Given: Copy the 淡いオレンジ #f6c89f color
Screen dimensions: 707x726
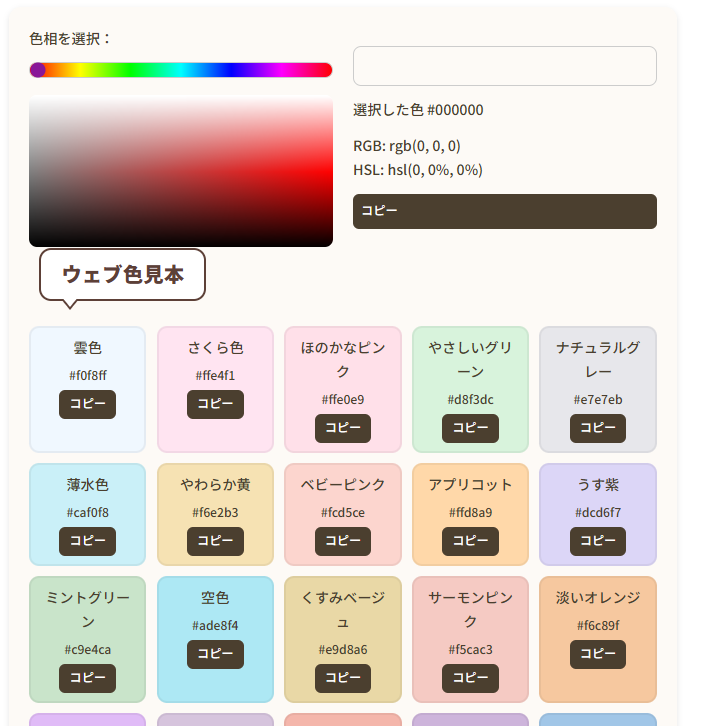Looking at the screenshot, I should (597, 655).
